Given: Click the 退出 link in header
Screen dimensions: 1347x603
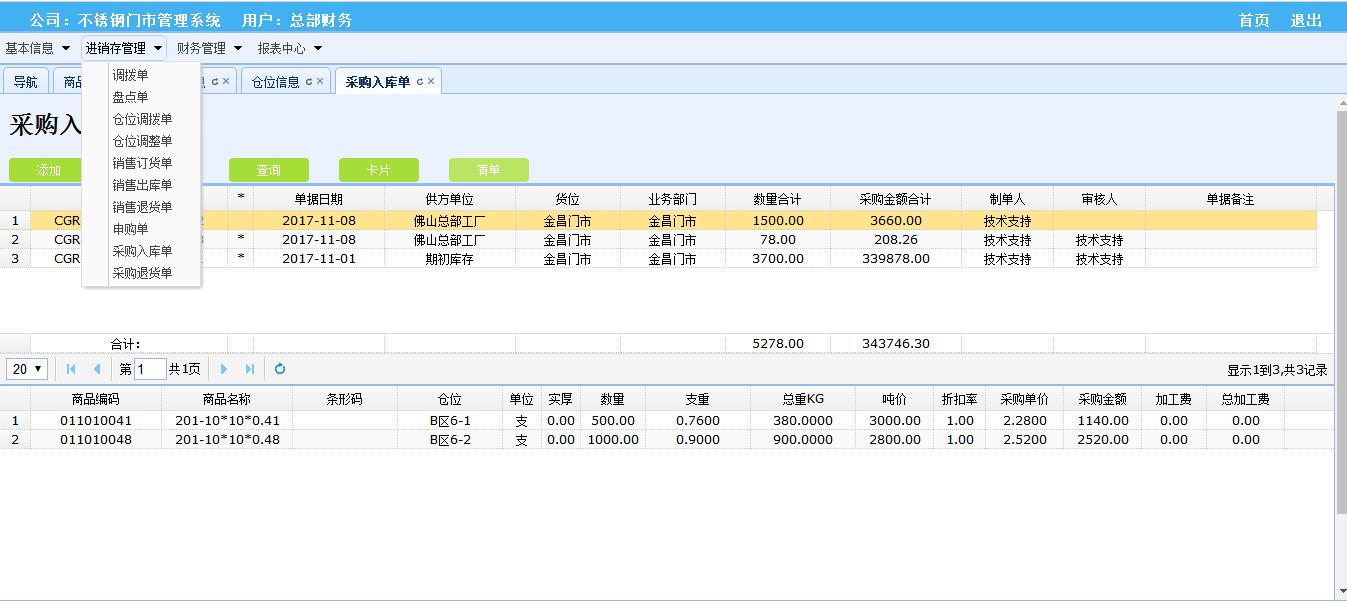Looking at the screenshot, I should (1306, 20).
